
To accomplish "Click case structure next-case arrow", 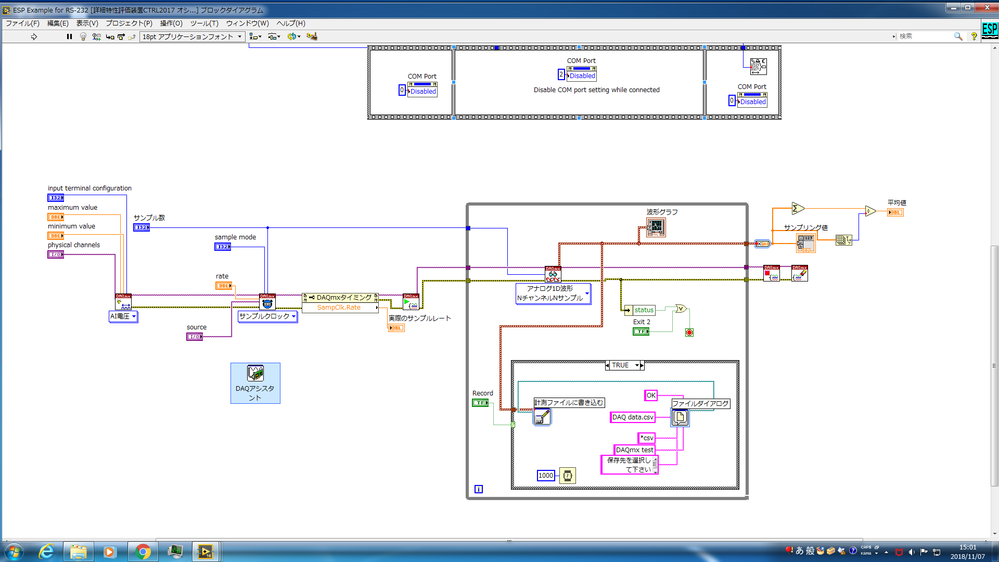I will (x=642, y=365).
